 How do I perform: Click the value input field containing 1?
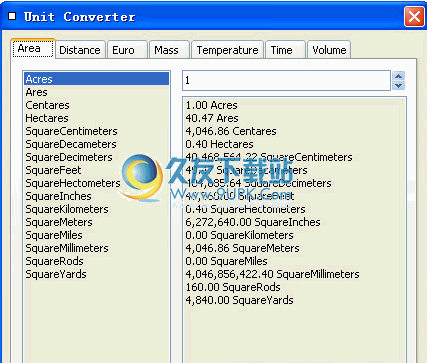coord(286,80)
